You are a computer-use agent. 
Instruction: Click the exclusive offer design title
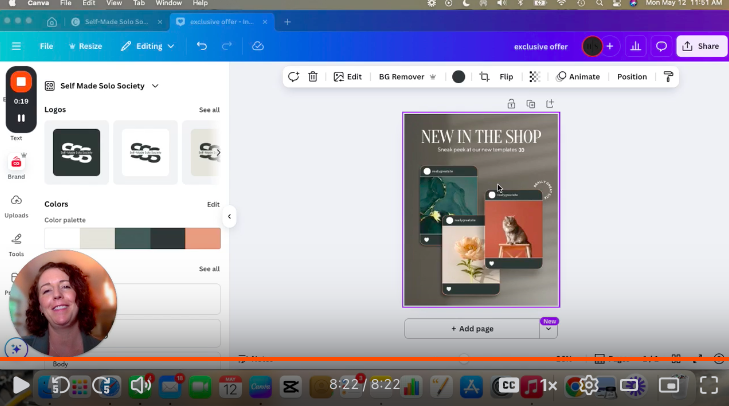click(x=541, y=47)
